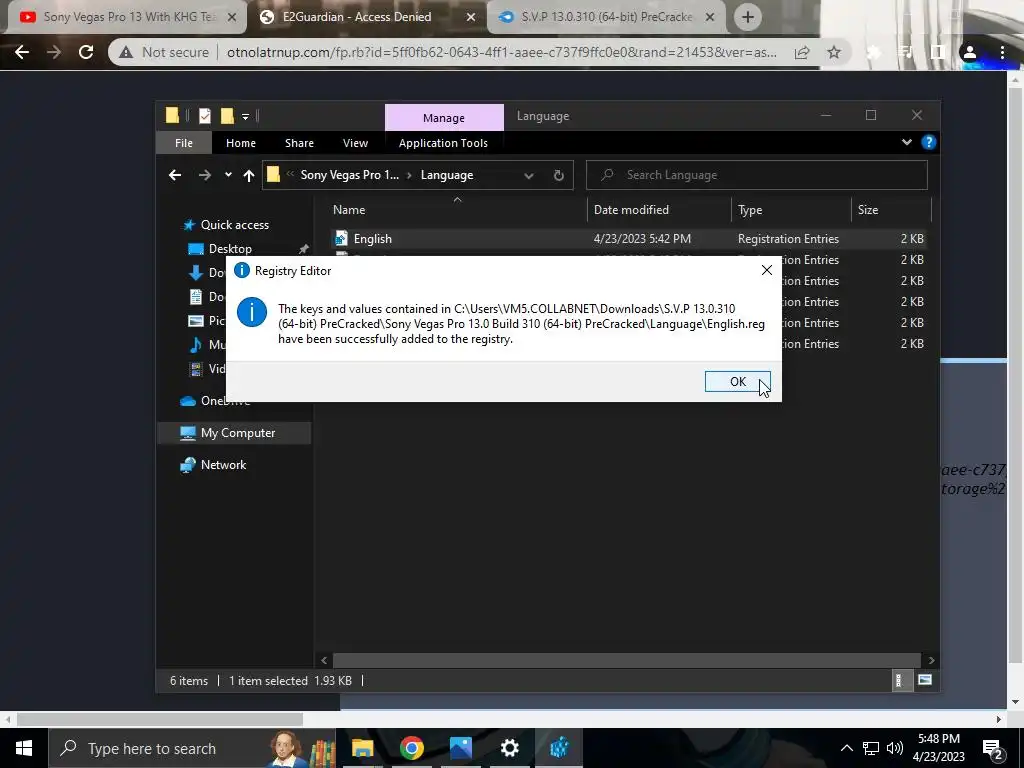
Task: Bookmark this page with star icon
Action: 834,52
